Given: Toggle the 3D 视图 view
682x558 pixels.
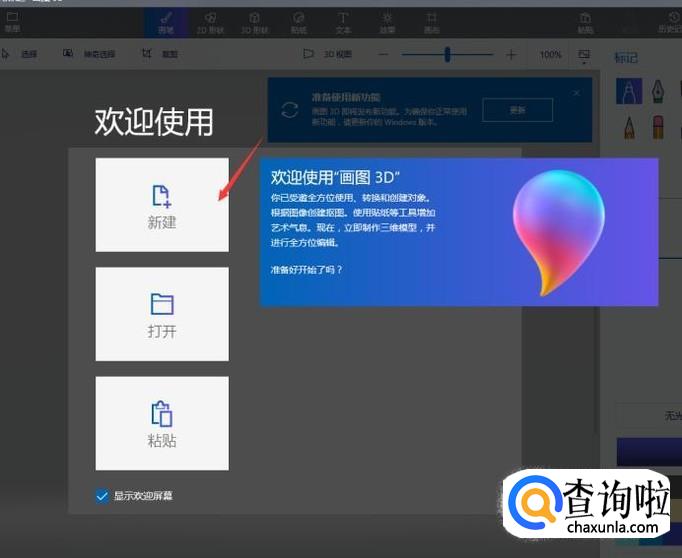Looking at the screenshot, I should (x=327, y=54).
